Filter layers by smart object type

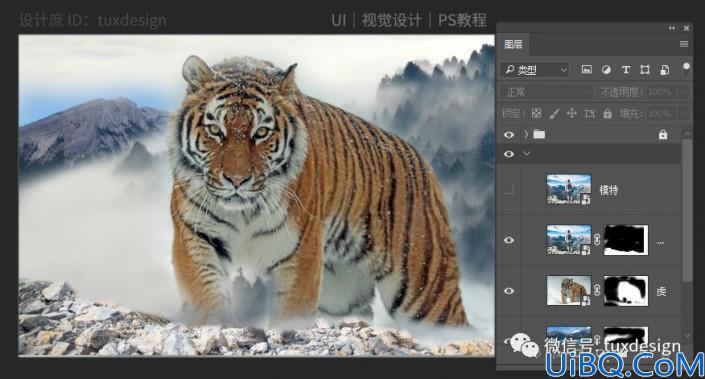pos(665,70)
